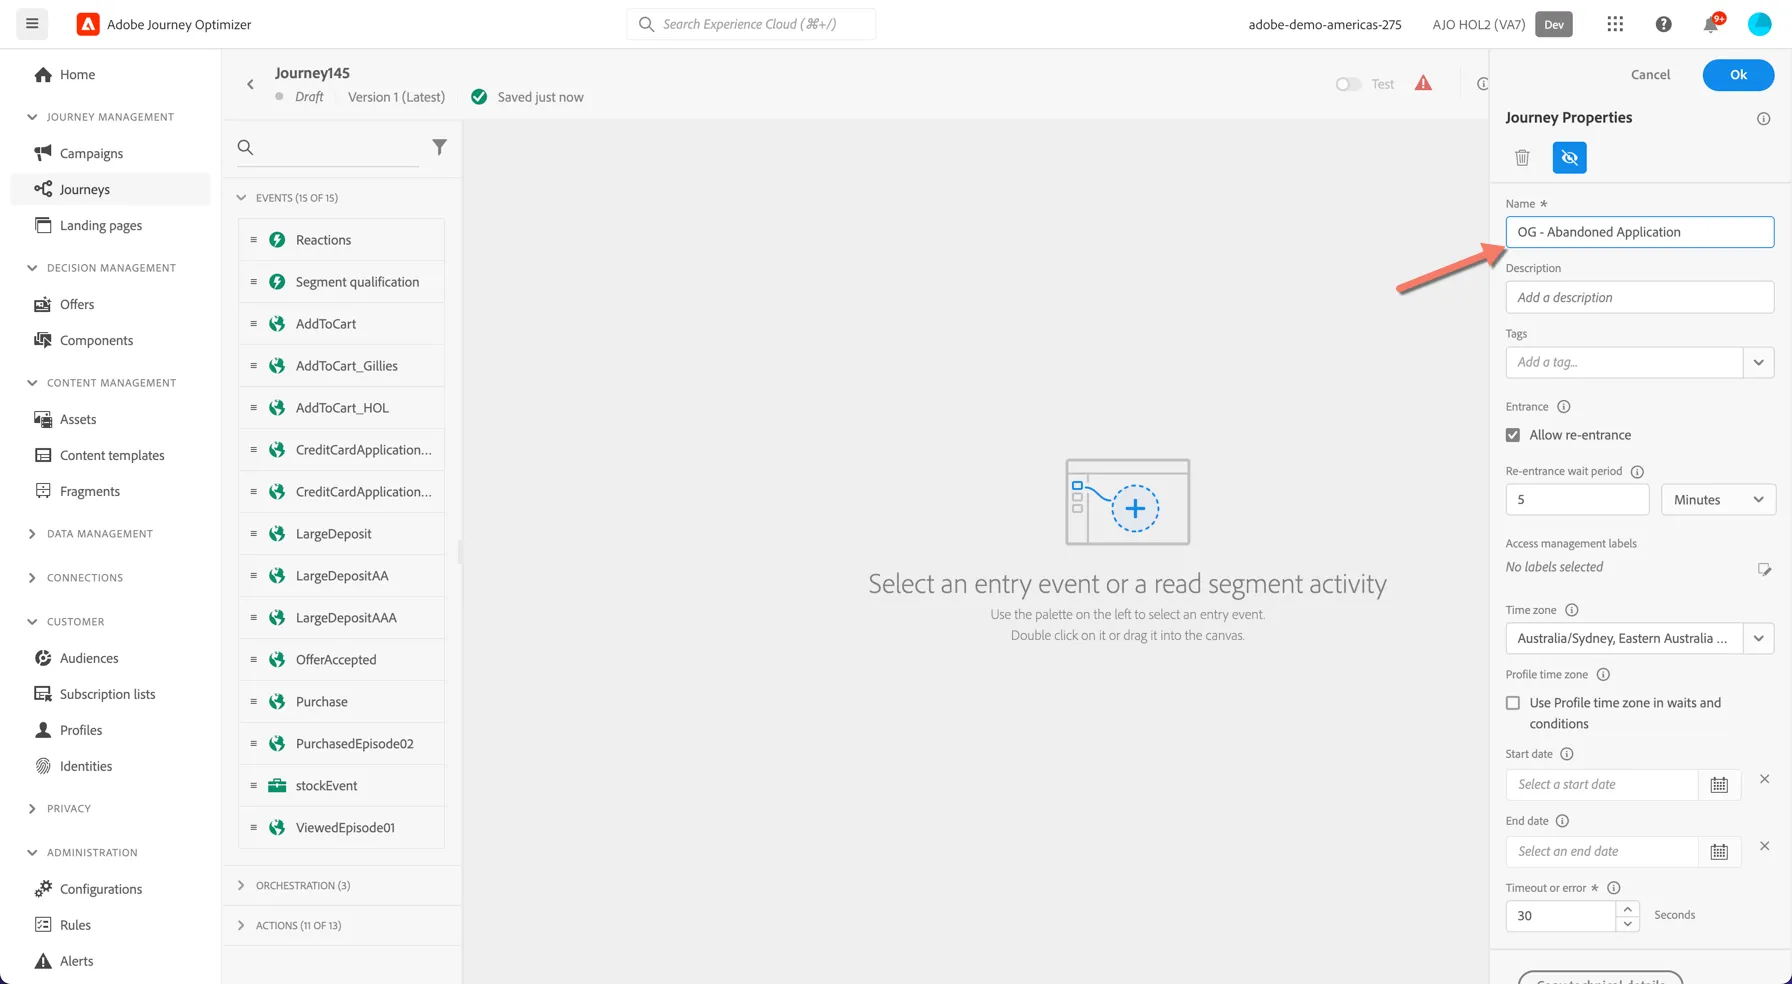Toggle the Test mode switch
1792x984 pixels.
(1348, 84)
